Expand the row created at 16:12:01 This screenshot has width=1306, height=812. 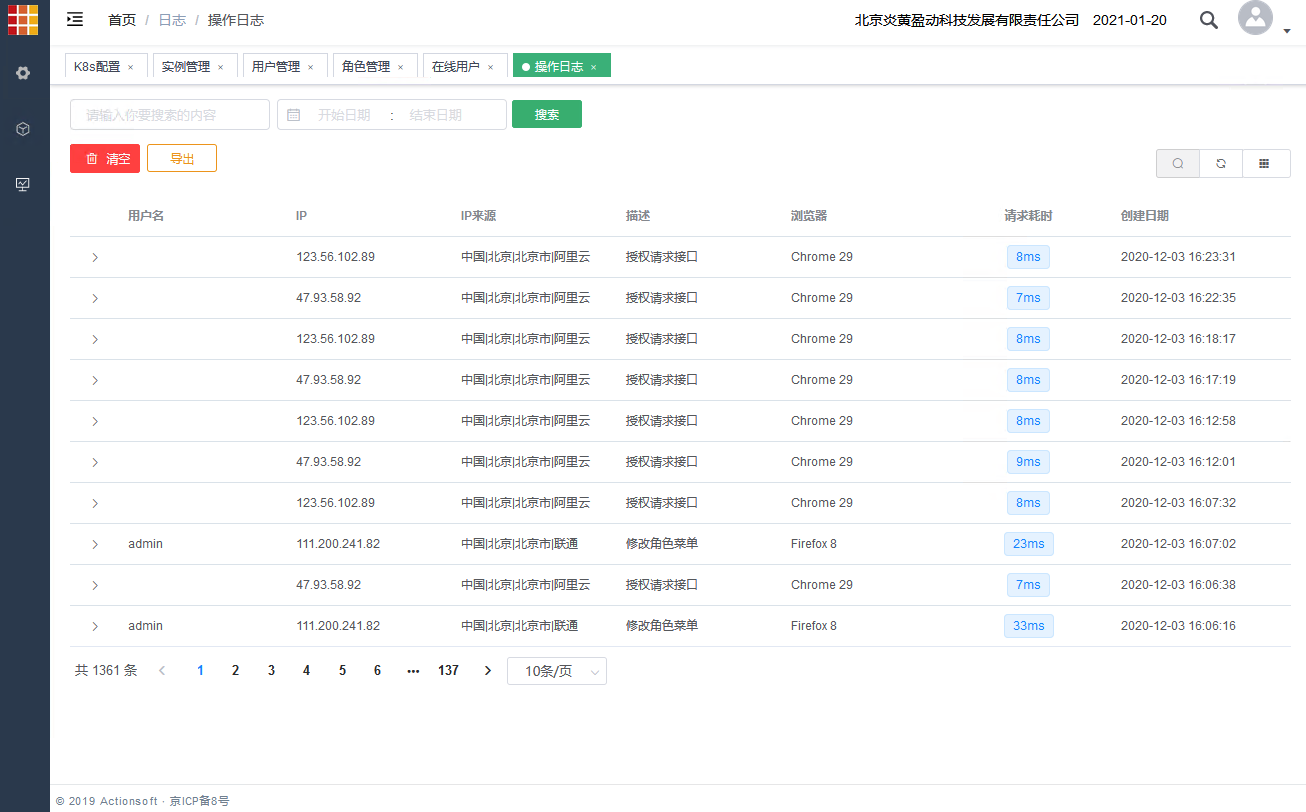pos(95,462)
